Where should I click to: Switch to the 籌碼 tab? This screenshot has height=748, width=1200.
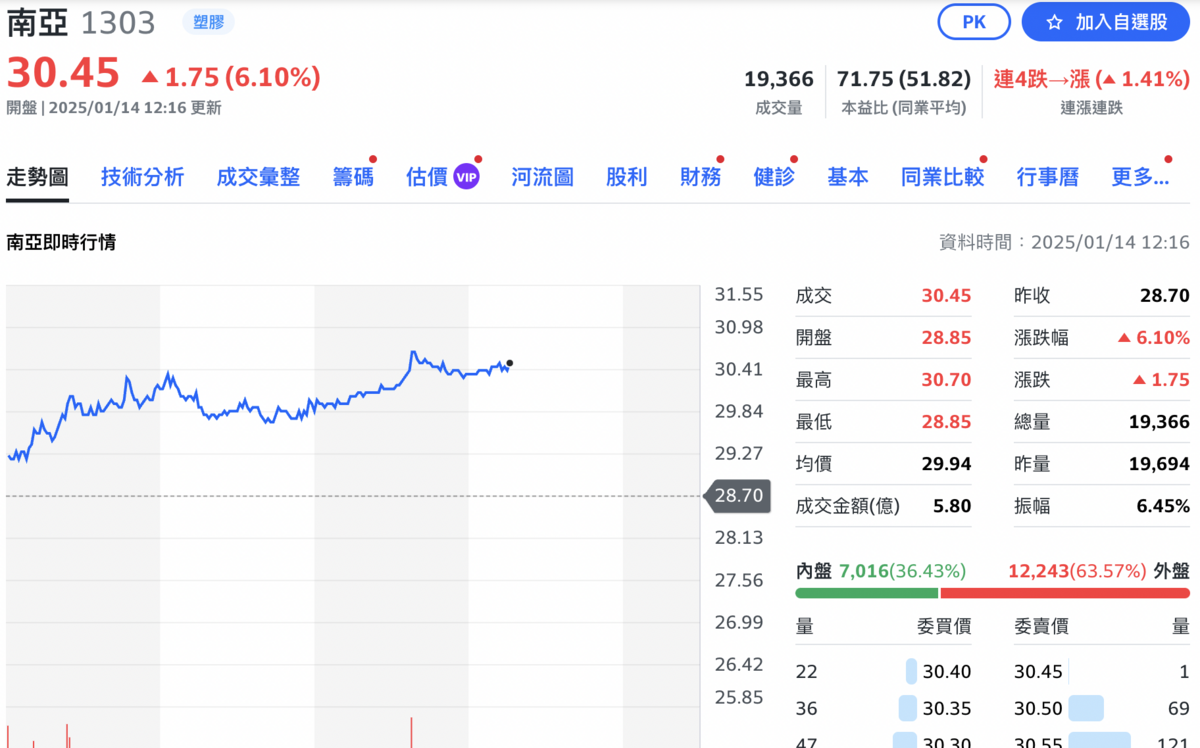pyautogui.click(x=353, y=177)
